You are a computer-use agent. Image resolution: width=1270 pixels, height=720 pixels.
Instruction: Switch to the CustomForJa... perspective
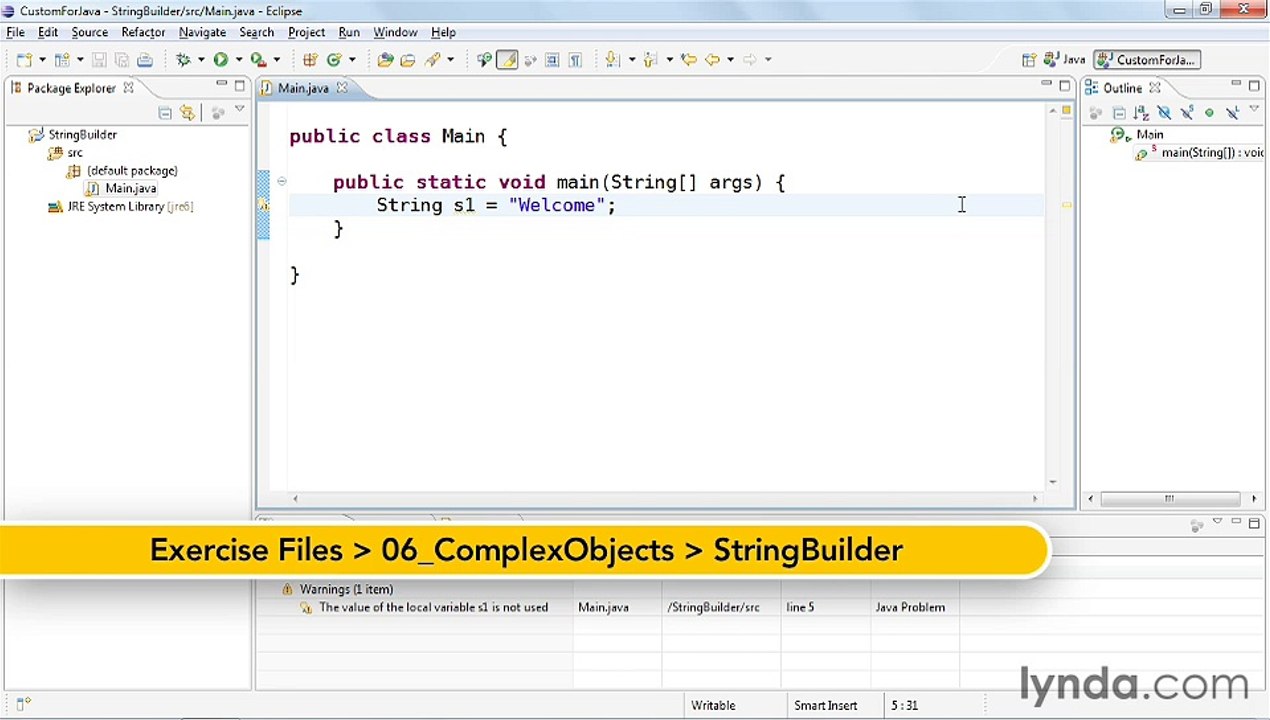pyautogui.click(x=1147, y=60)
